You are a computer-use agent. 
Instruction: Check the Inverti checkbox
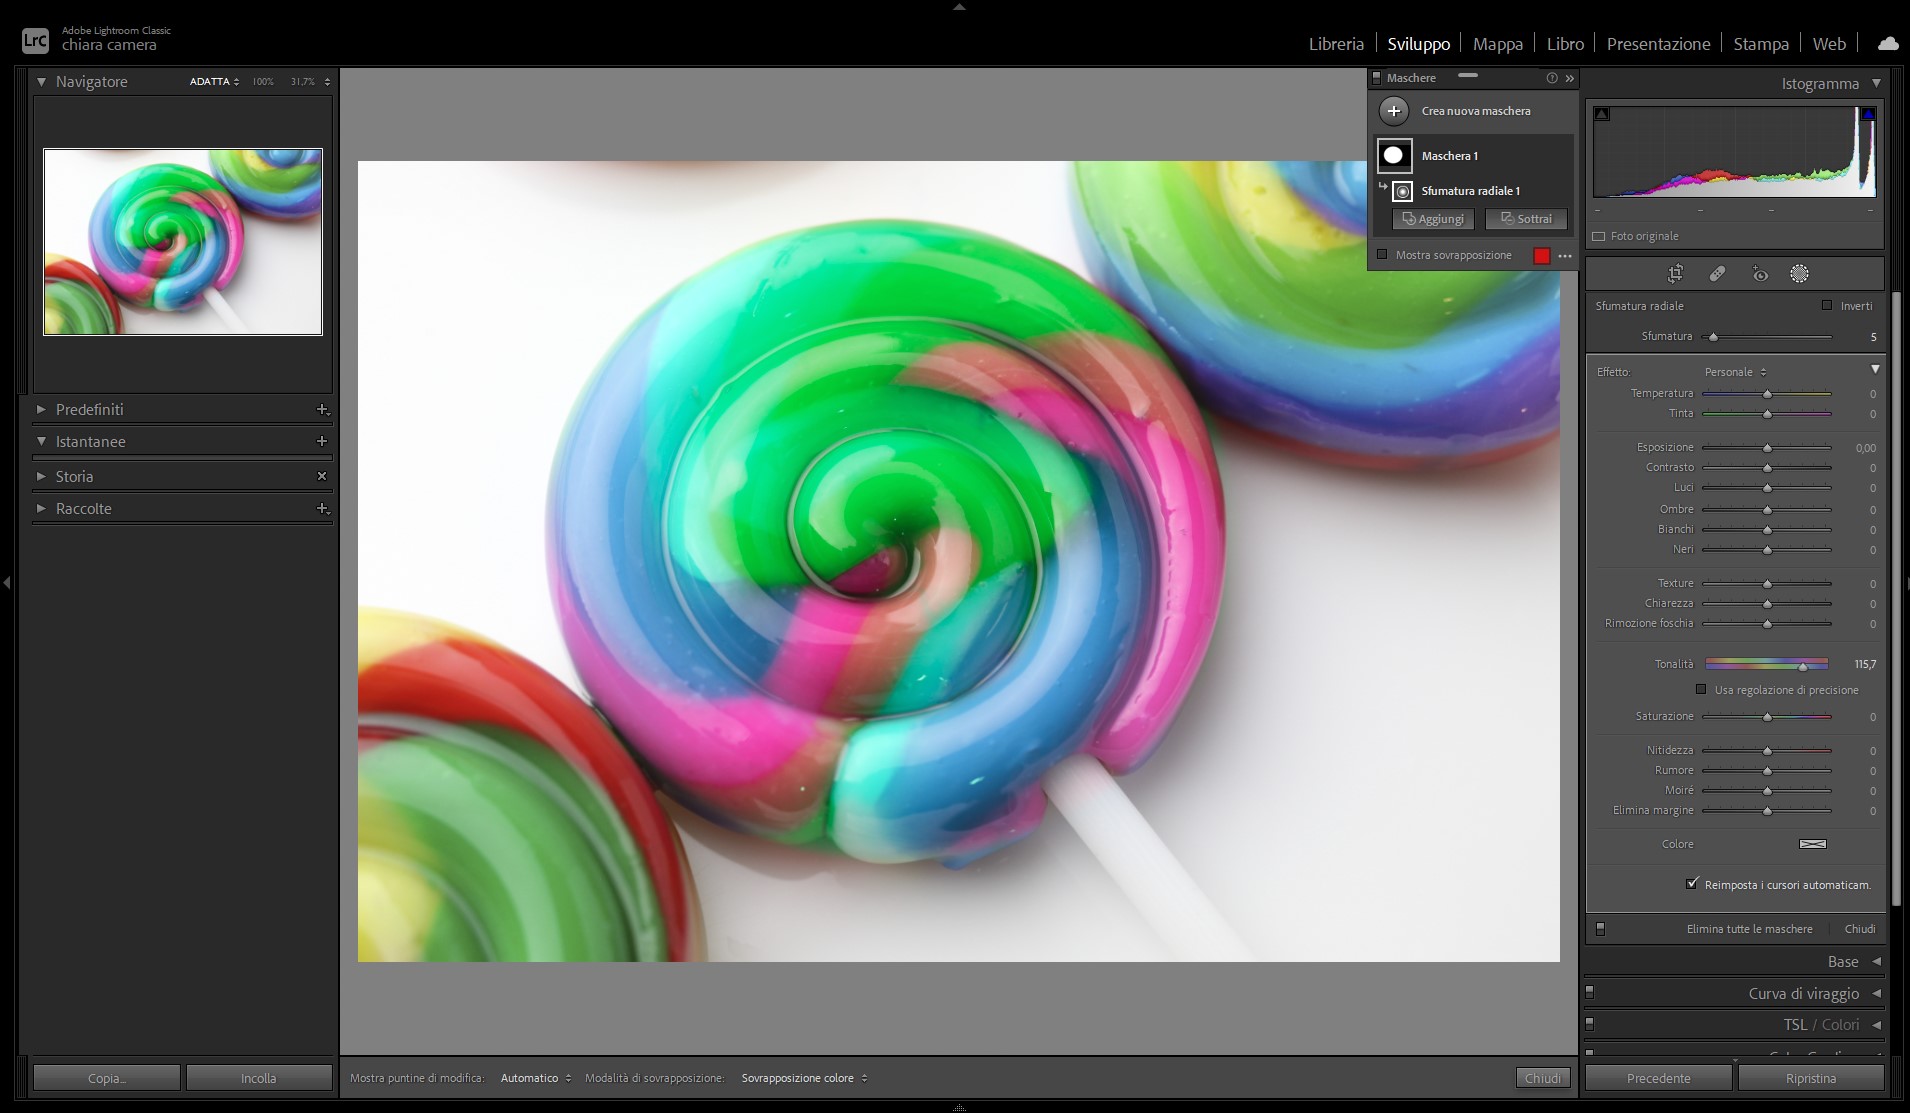pos(1827,306)
